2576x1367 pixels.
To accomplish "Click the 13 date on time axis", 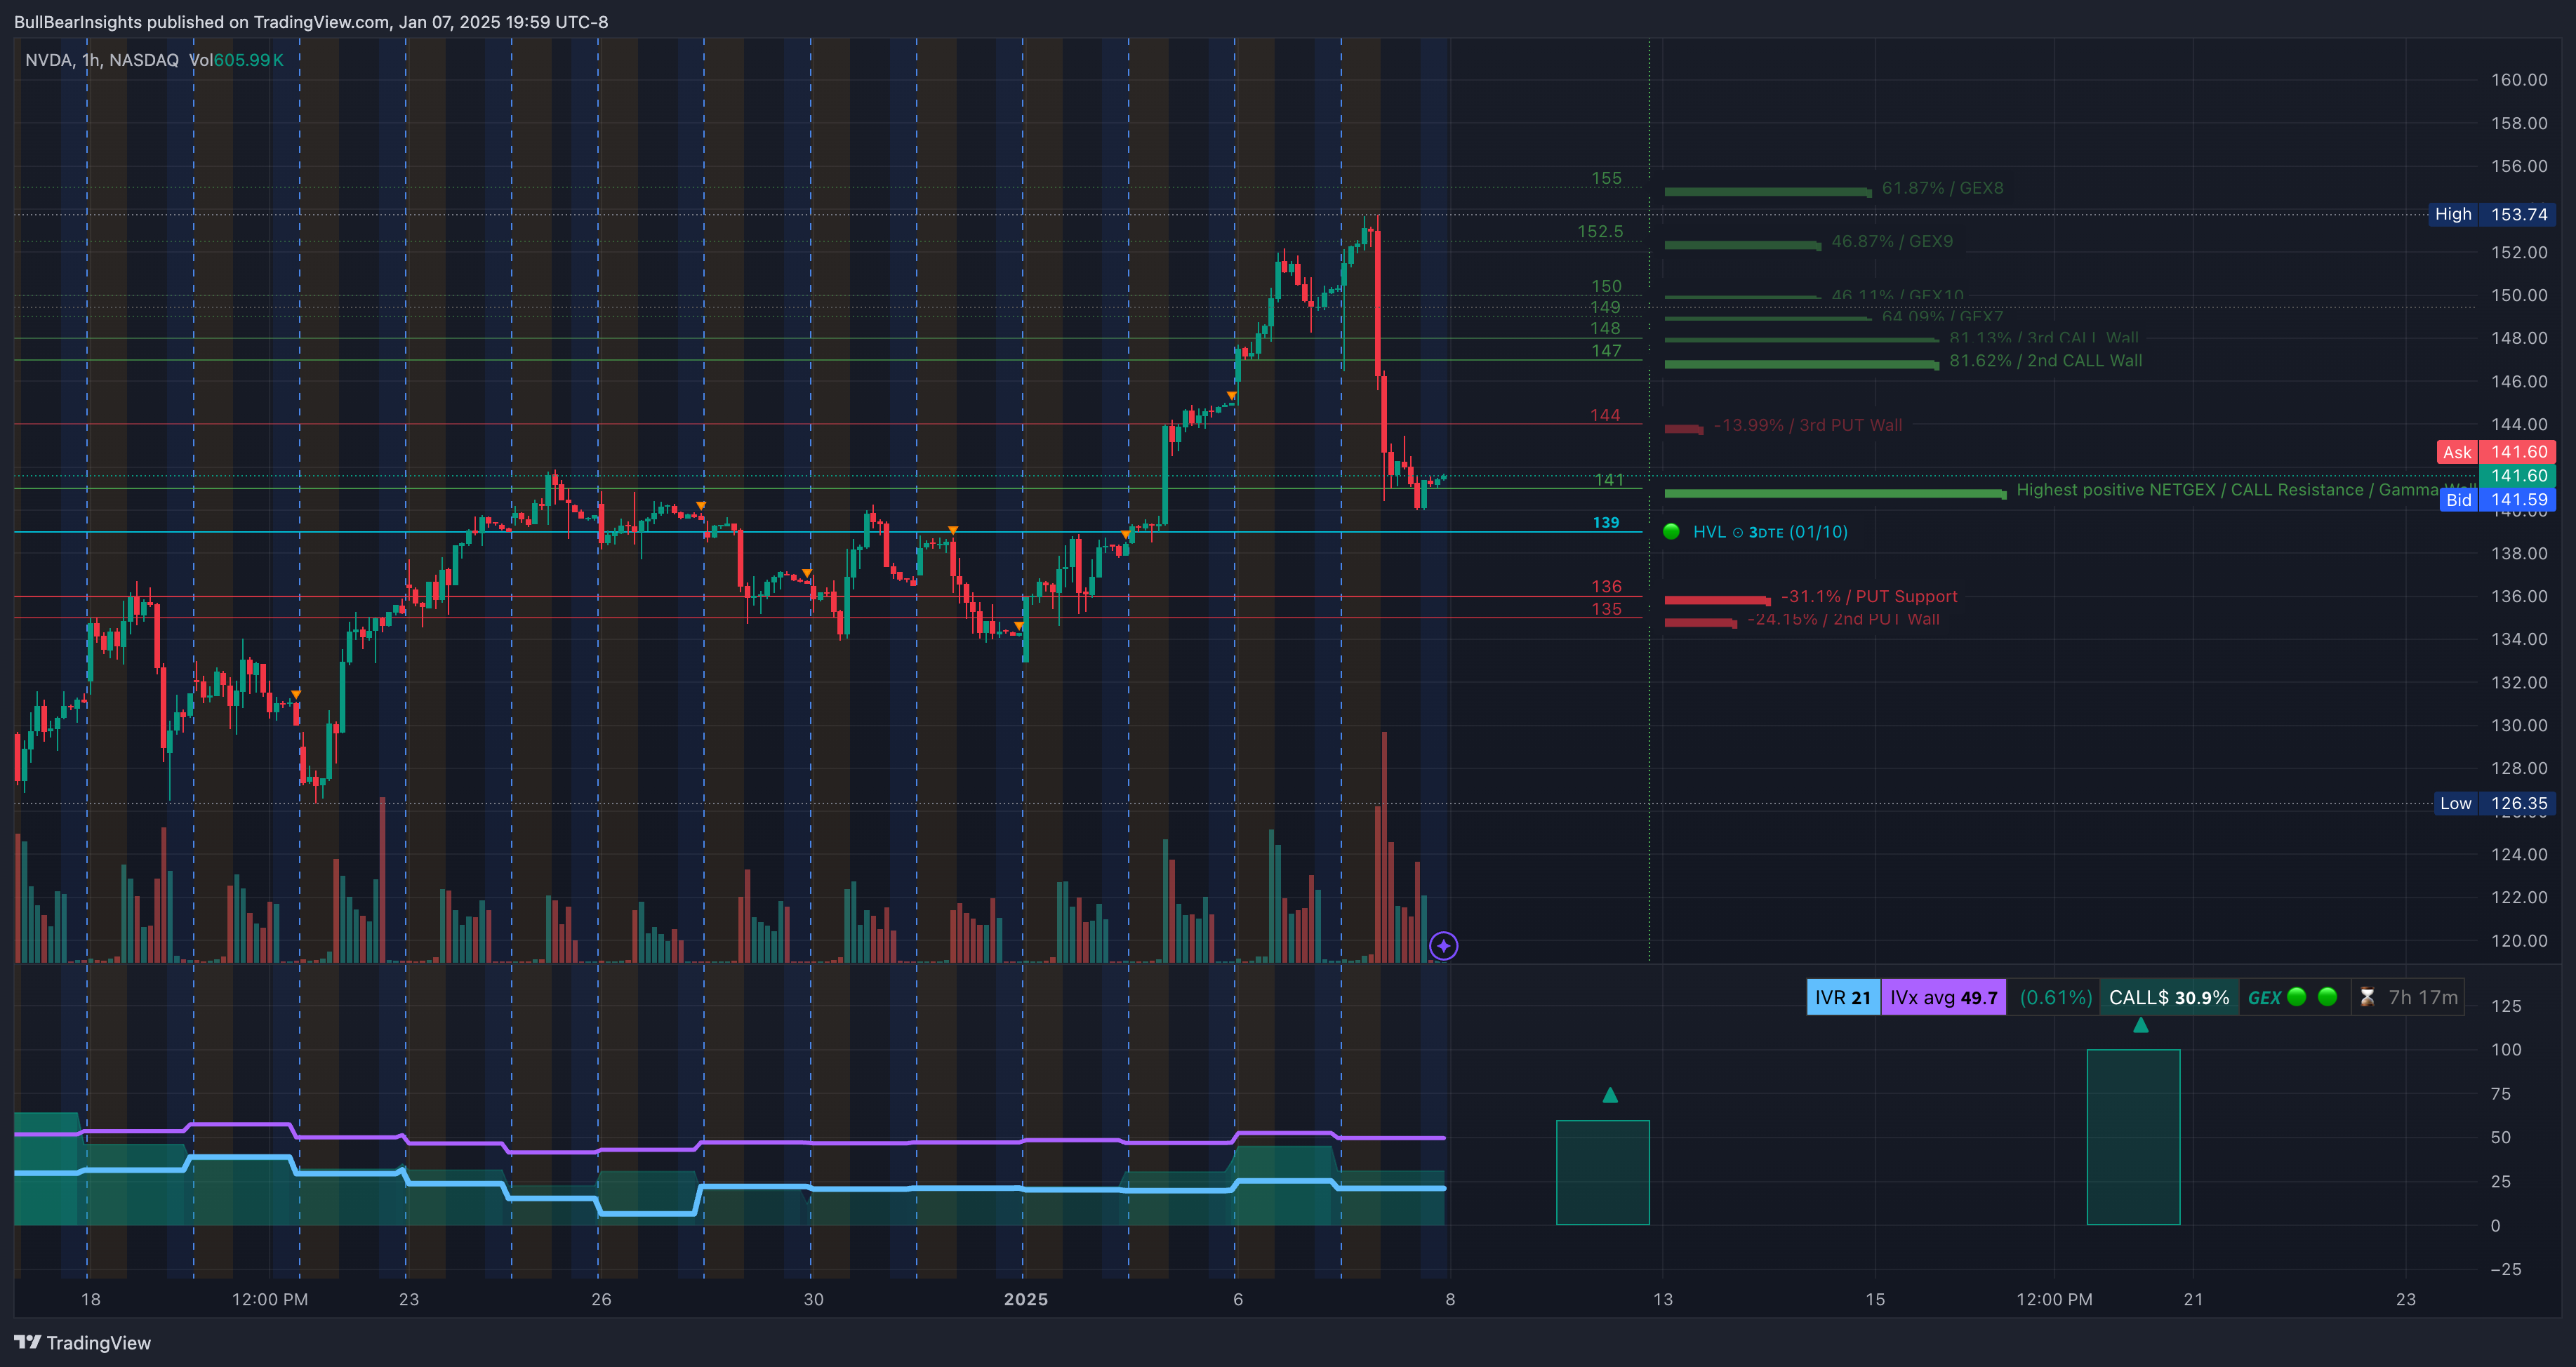I will pos(1663,1299).
